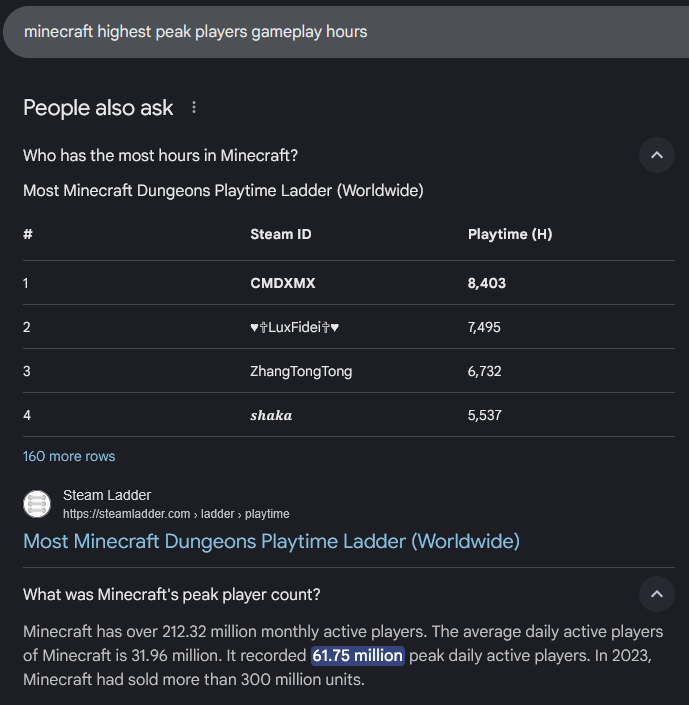Open the "160 more rows" link
The height and width of the screenshot is (705, 689).
(x=69, y=456)
